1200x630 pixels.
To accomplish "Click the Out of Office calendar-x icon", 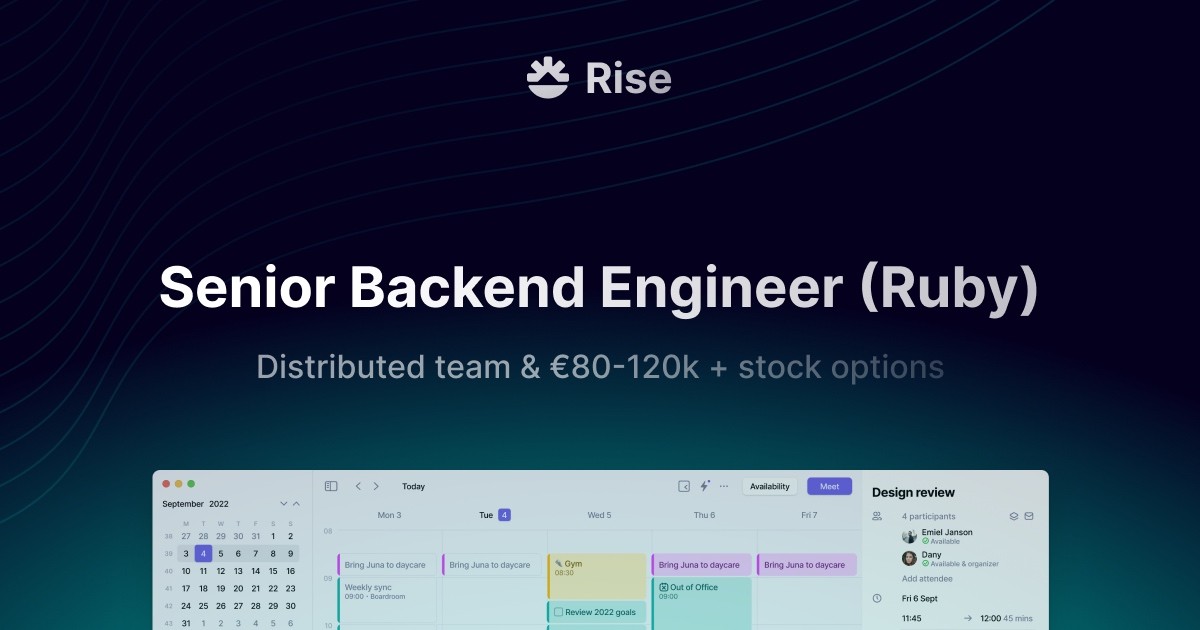I will pyautogui.click(x=663, y=587).
